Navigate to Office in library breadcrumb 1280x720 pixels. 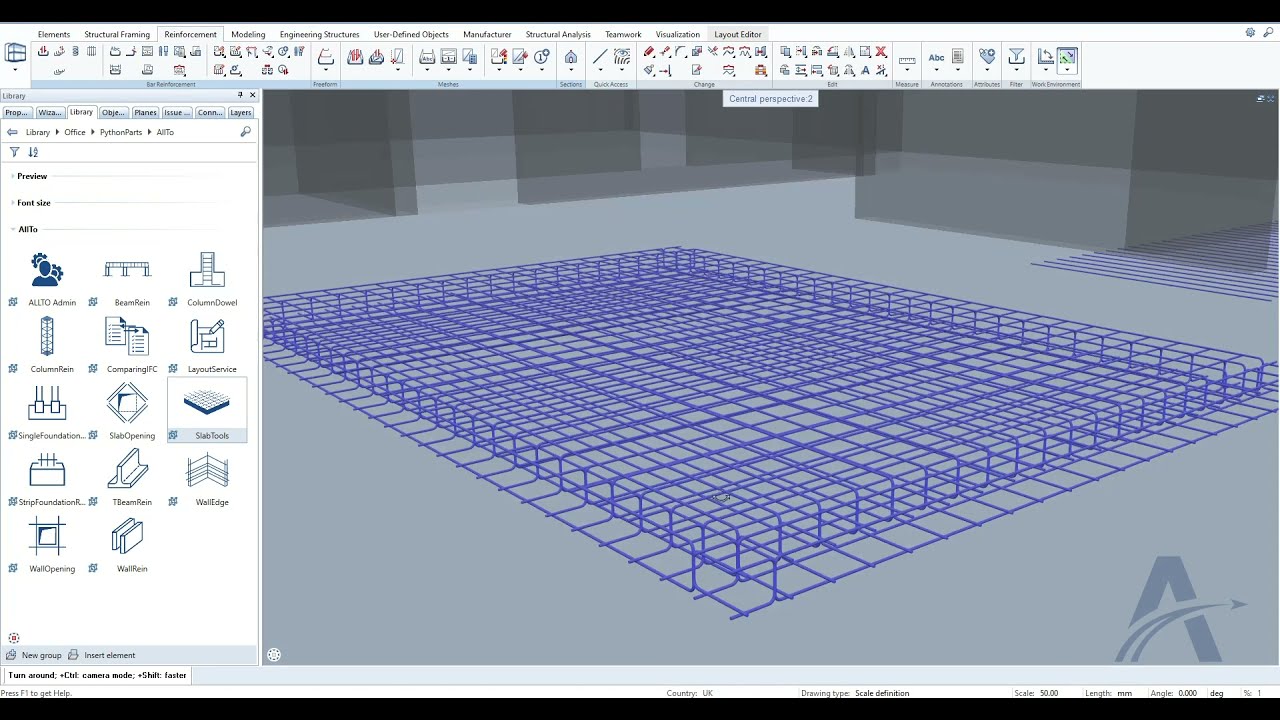click(75, 132)
